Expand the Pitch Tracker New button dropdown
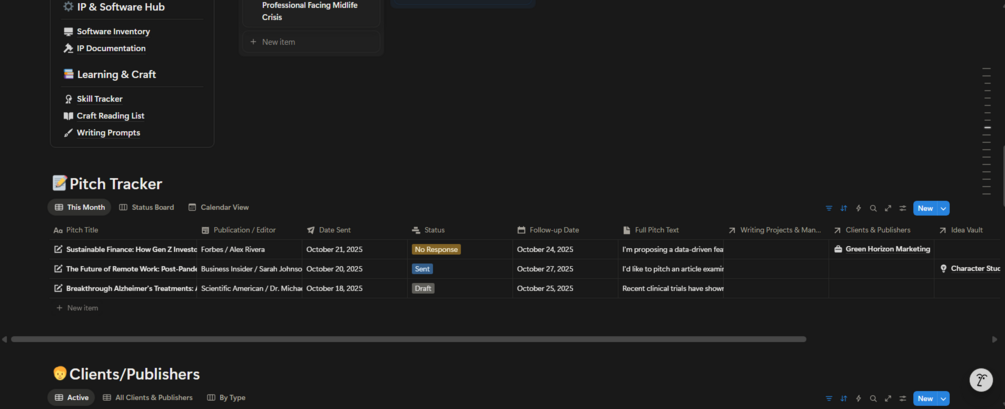This screenshot has width=1005, height=409. [943, 208]
